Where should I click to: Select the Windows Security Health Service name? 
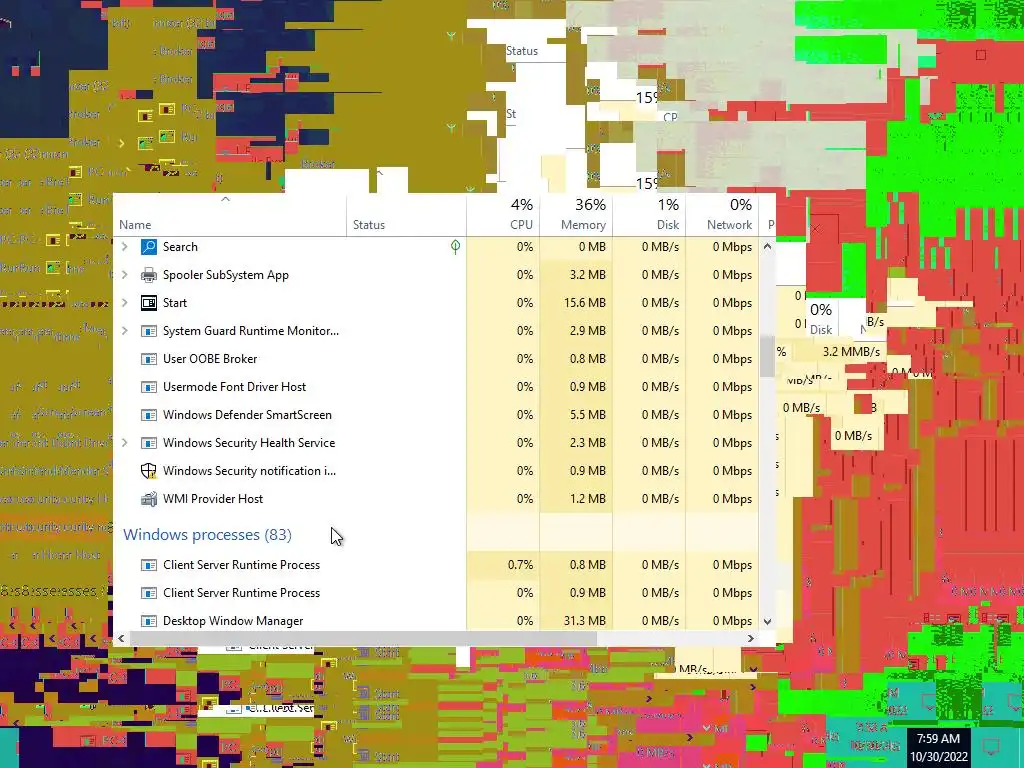(x=249, y=443)
